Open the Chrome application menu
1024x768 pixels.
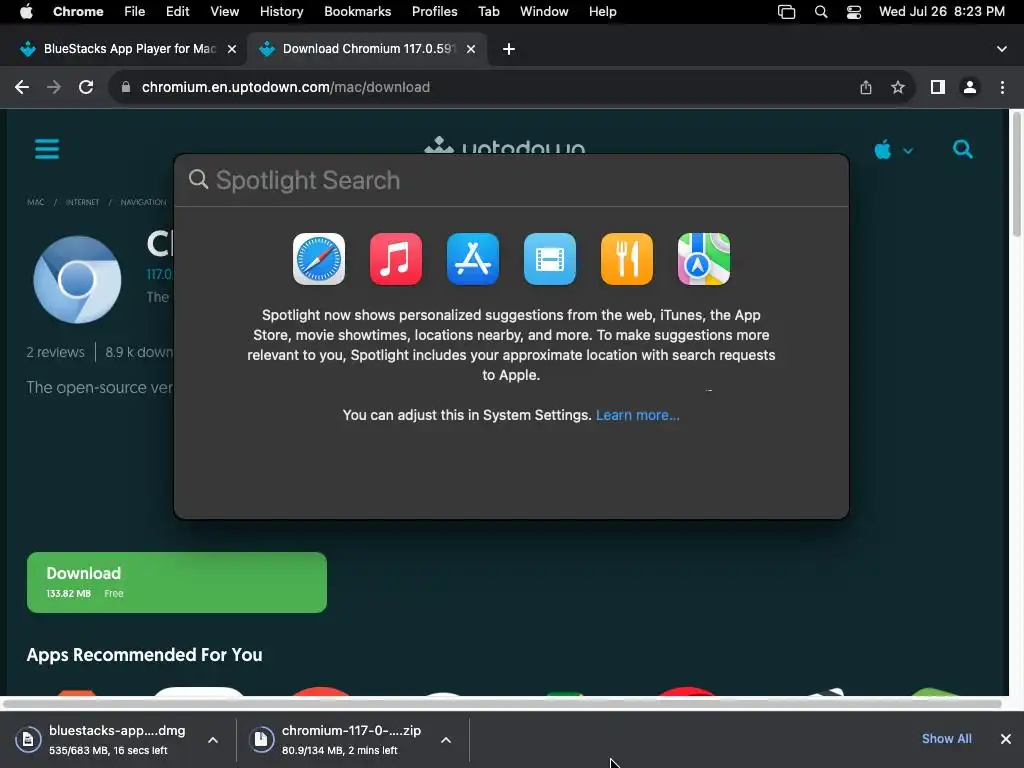[x=78, y=12]
